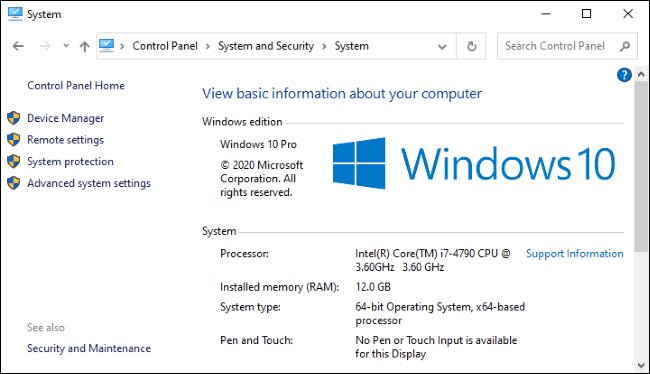This screenshot has width=650, height=374.
Task: Click the Windows 10 logo
Action: [x=474, y=163]
